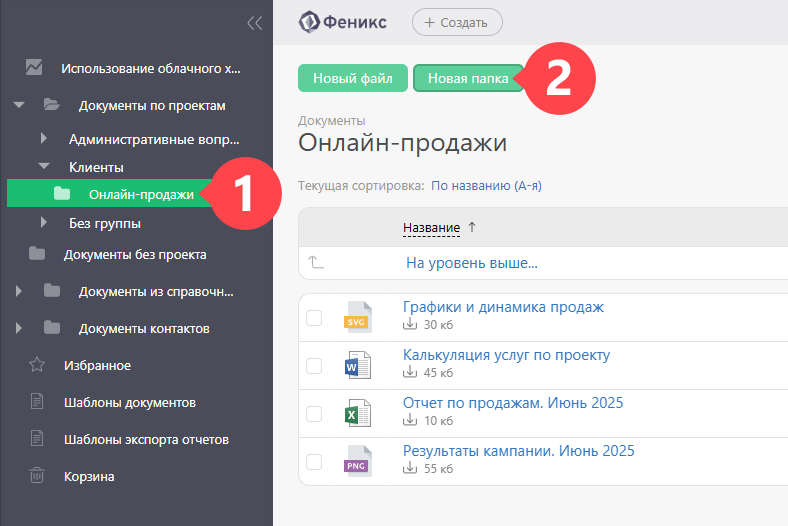Select Без группы tree item
The height and width of the screenshot is (526, 788).
pyautogui.click(x=105, y=223)
